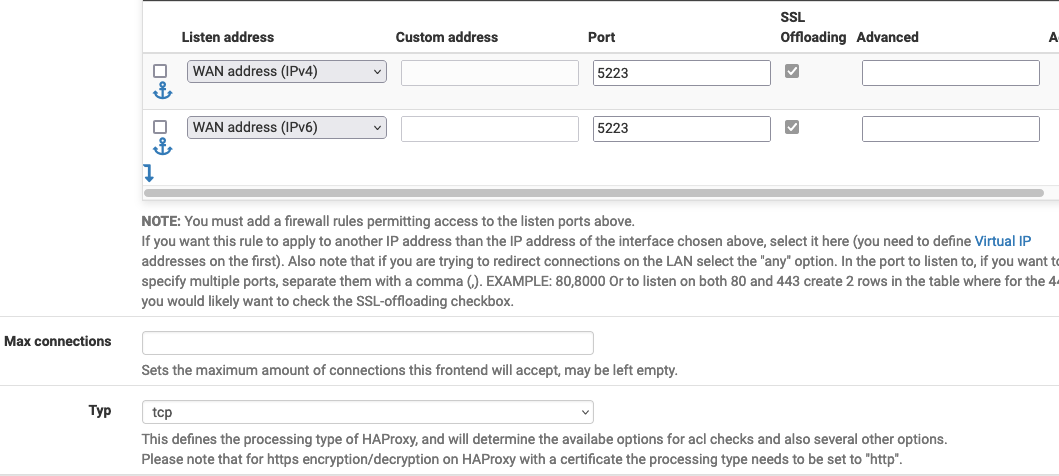Click the anchor icon on the IPv4 row
1059x476 pixels.
162,92
